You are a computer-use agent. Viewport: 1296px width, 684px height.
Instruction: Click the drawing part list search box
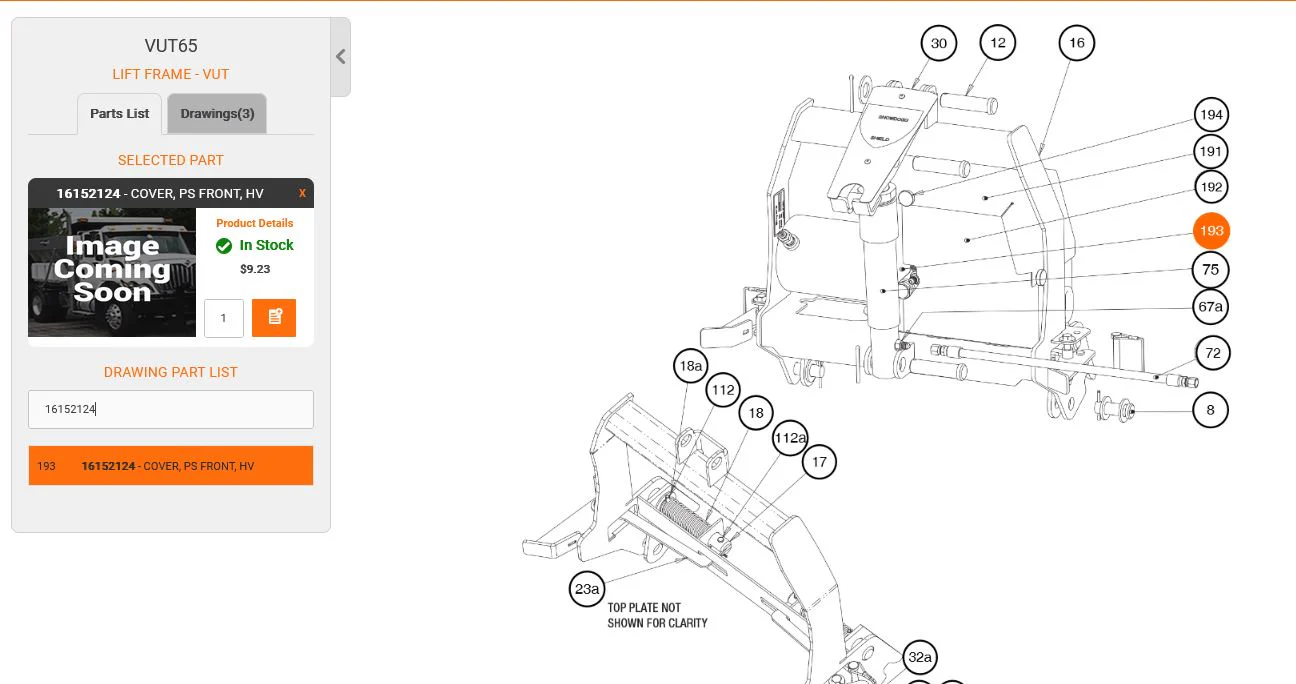171,409
